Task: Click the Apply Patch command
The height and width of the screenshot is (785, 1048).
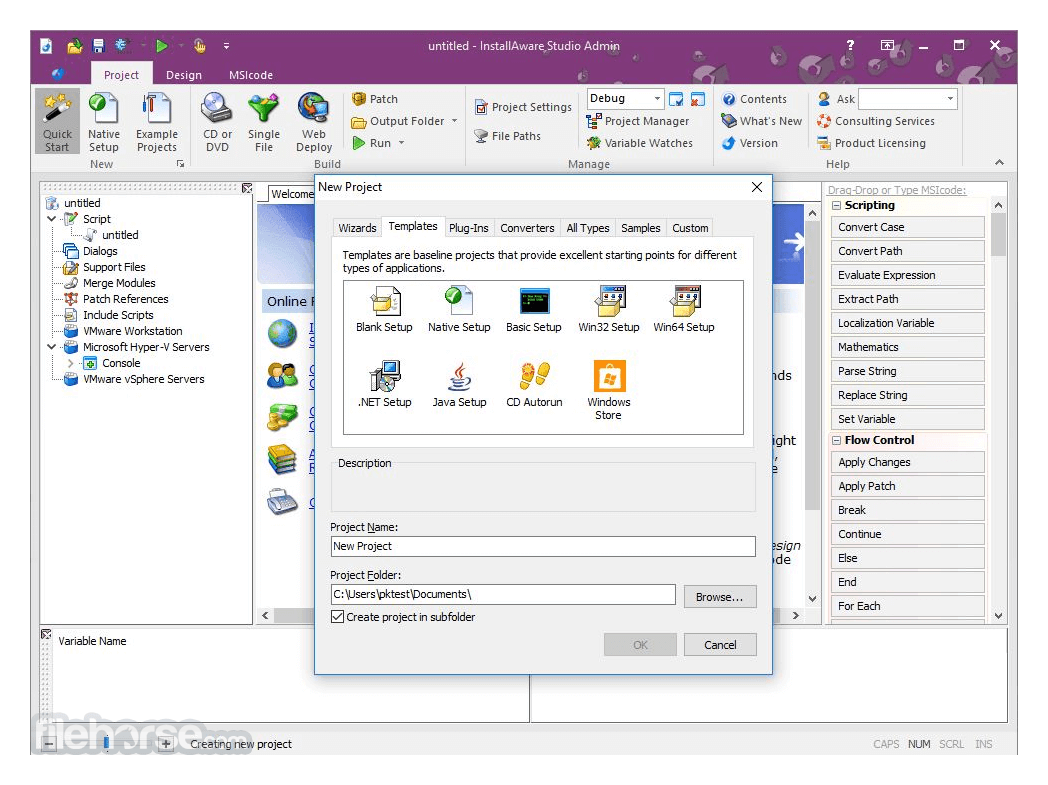Action: tap(908, 486)
